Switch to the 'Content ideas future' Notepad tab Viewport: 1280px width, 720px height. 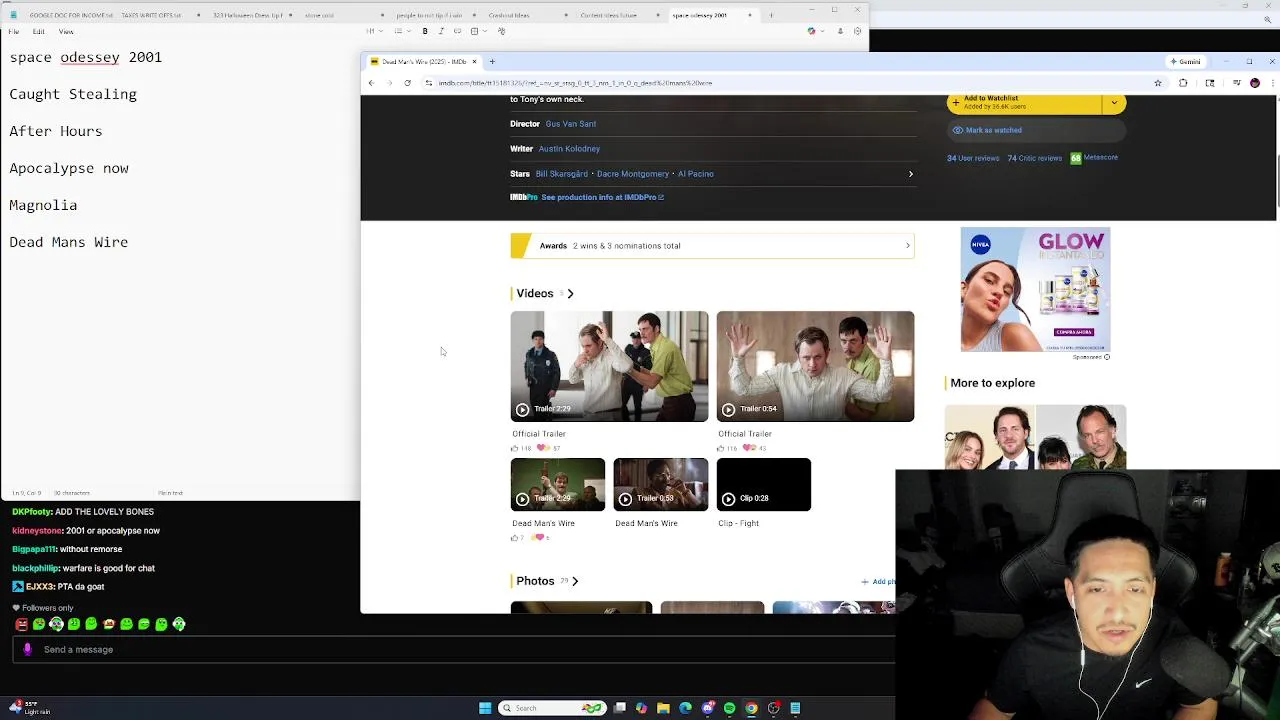[608, 15]
